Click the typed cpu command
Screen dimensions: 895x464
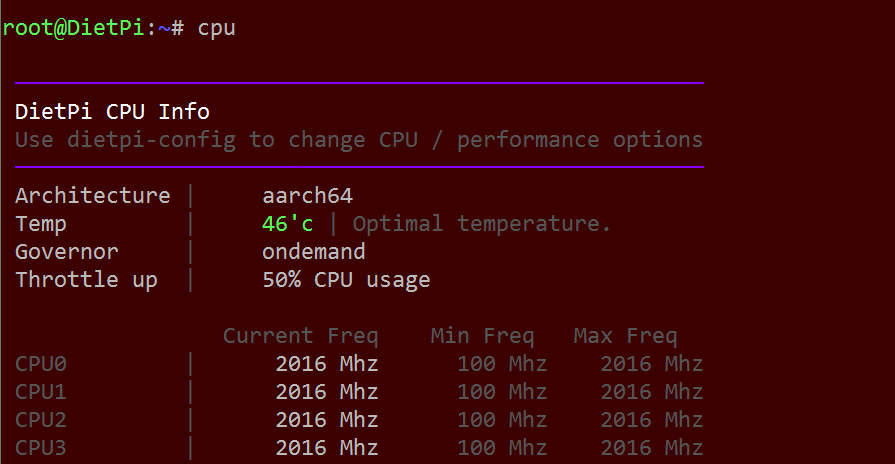[216, 29]
